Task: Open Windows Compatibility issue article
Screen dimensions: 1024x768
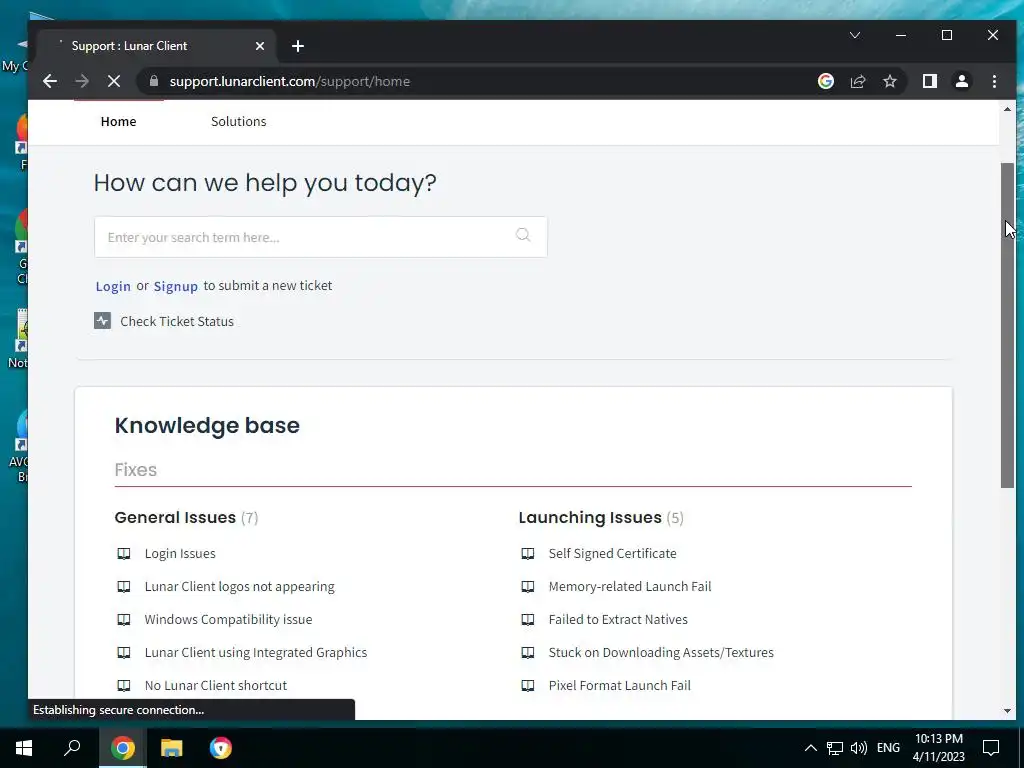Action: (229, 620)
